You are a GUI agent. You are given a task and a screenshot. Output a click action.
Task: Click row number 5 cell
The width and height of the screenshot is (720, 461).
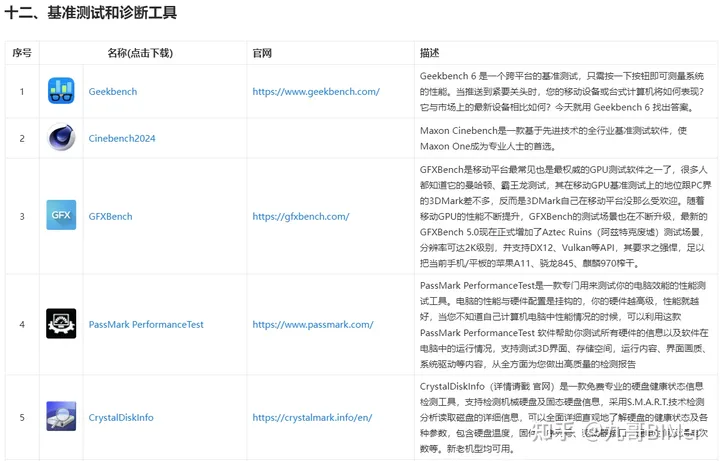[x=22, y=417]
